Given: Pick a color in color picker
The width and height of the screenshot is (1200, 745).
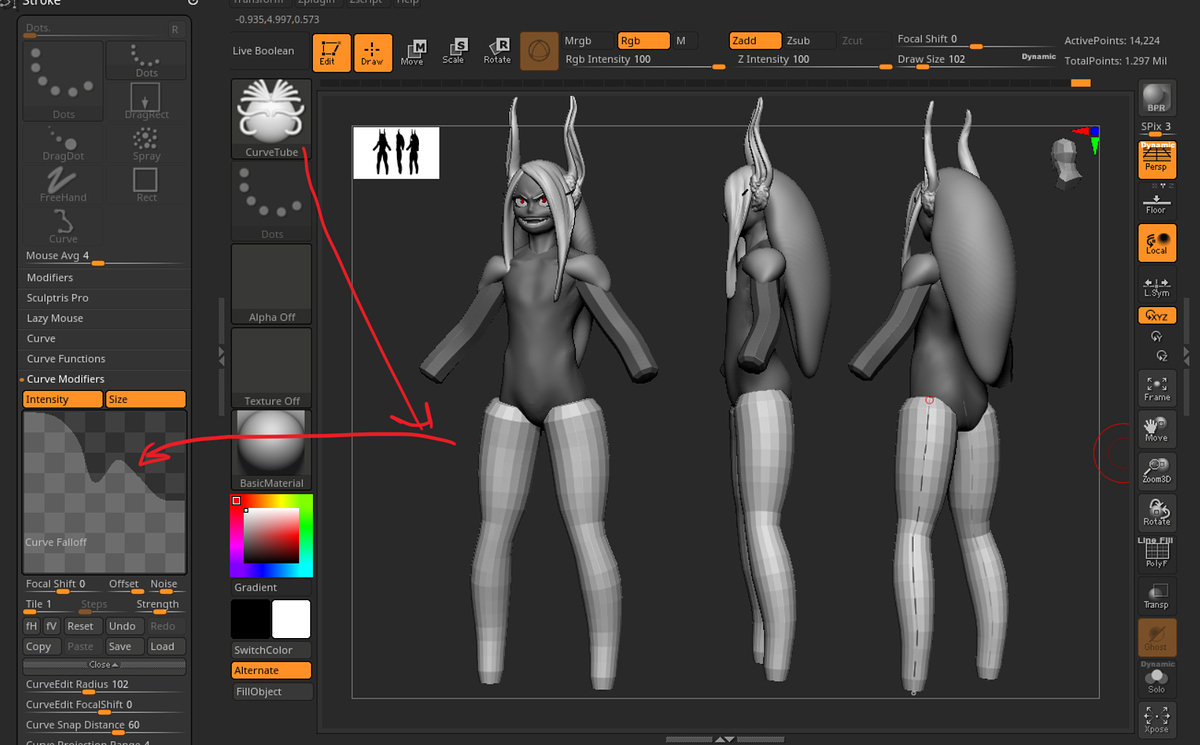Looking at the screenshot, I should (272, 535).
